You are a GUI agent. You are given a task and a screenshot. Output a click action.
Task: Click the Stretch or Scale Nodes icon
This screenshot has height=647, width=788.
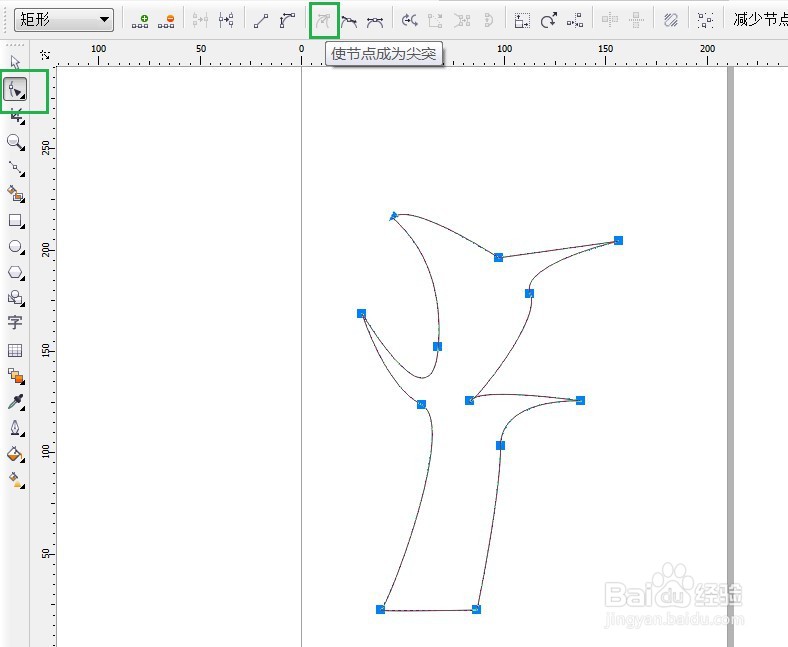click(x=522, y=21)
